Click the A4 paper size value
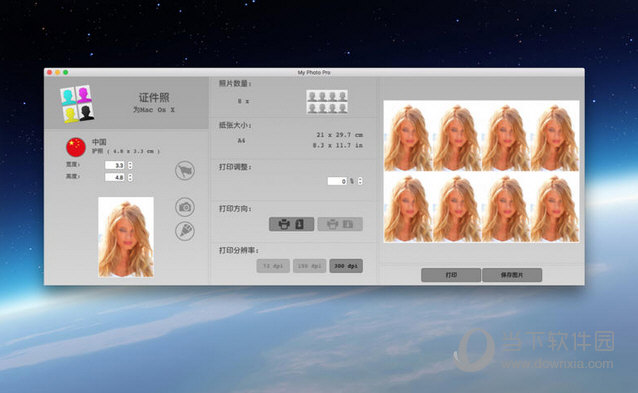Image resolution: width=638 pixels, height=393 pixels. (x=241, y=140)
